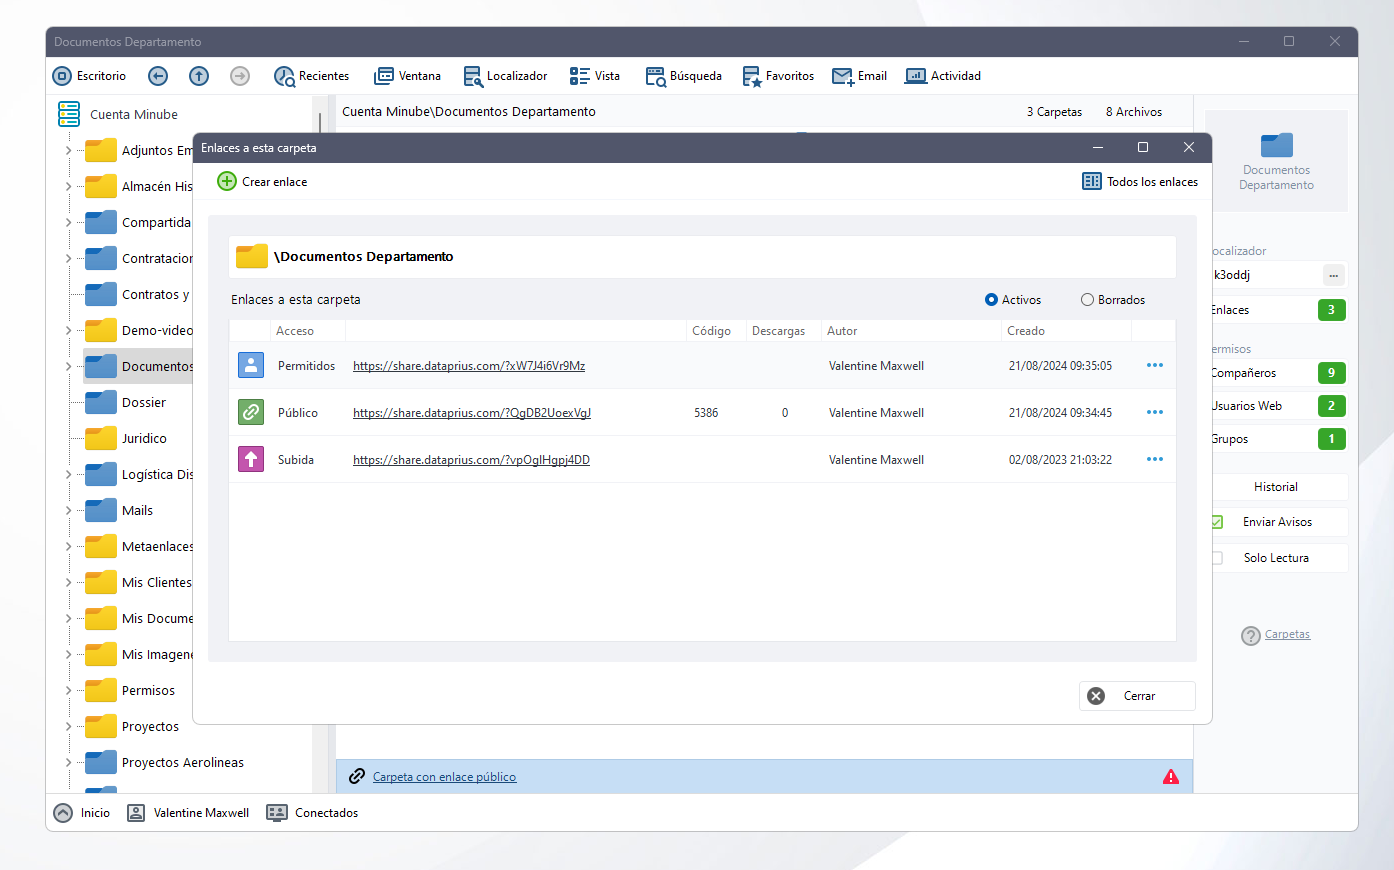The image size is (1394, 870).
Task: Open the Vista menu
Action: point(595,76)
